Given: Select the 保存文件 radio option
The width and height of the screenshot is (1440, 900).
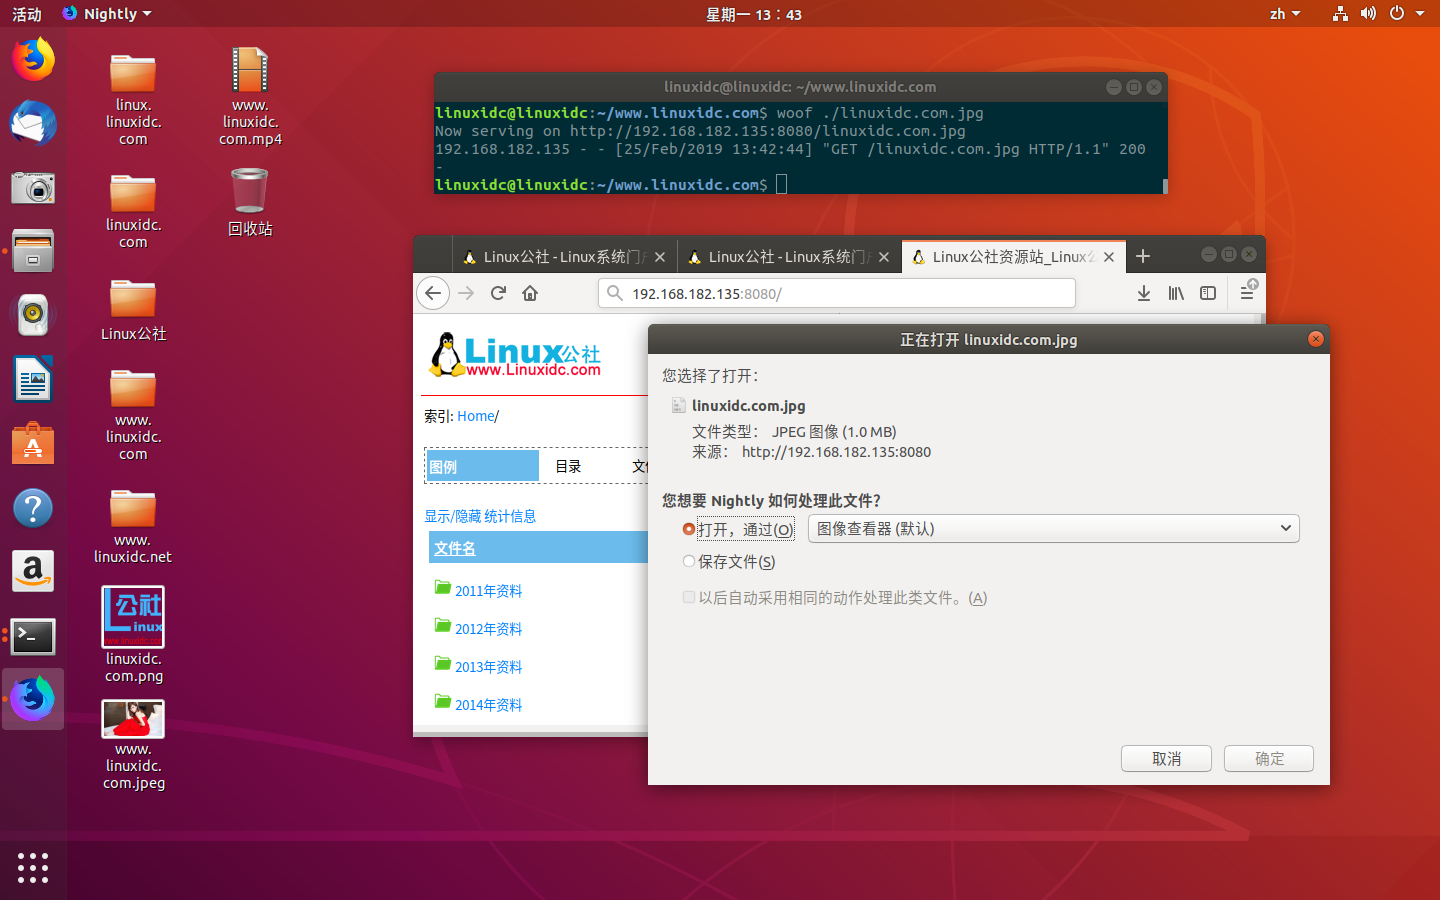Looking at the screenshot, I should (x=689, y=562).
